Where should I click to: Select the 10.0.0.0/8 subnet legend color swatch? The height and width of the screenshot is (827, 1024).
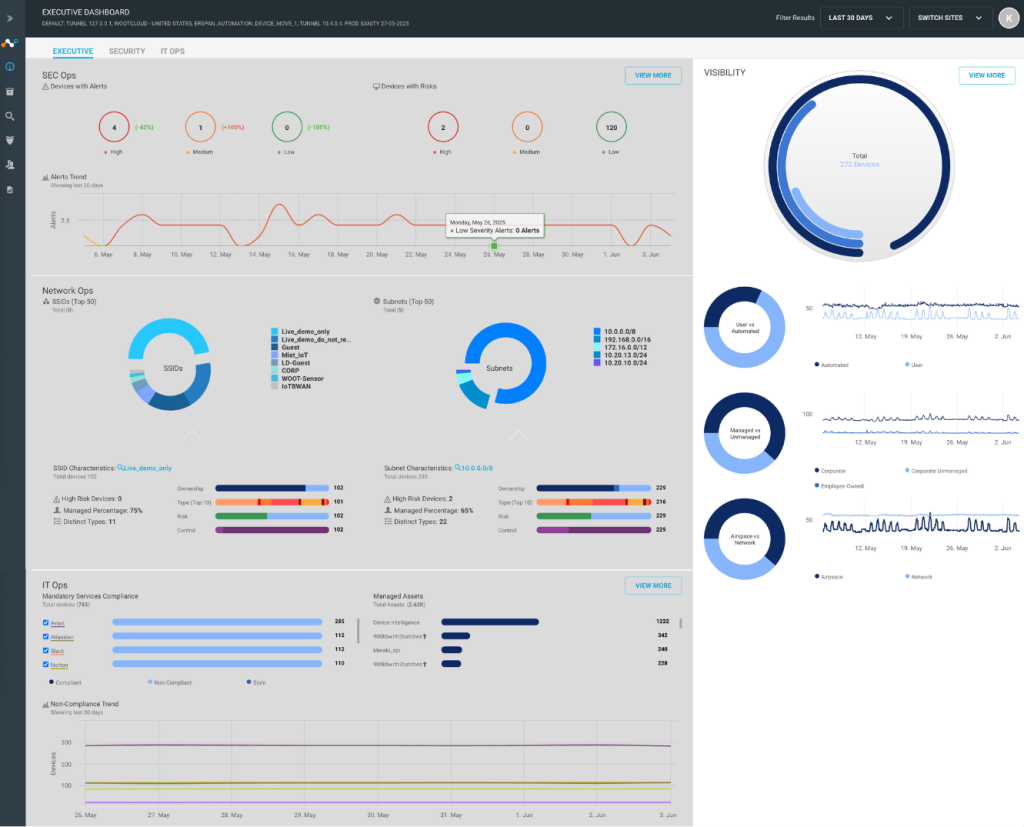pyautogui.click(x=597, y=332)
